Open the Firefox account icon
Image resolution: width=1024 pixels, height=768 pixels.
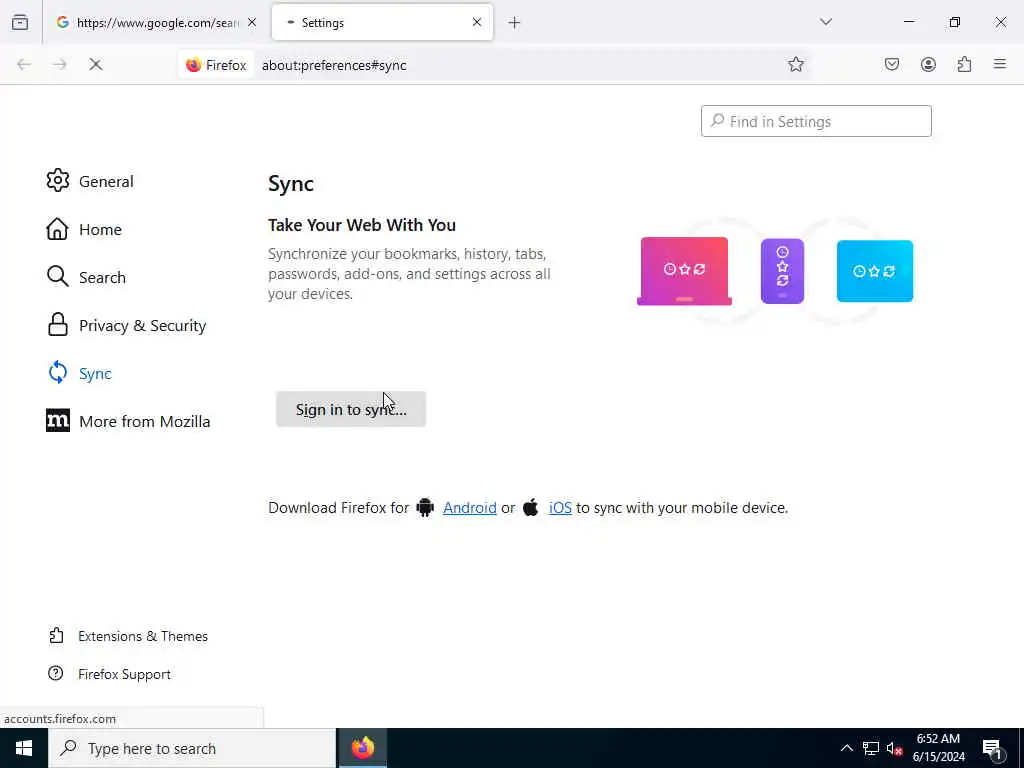(x=929, y=64)
